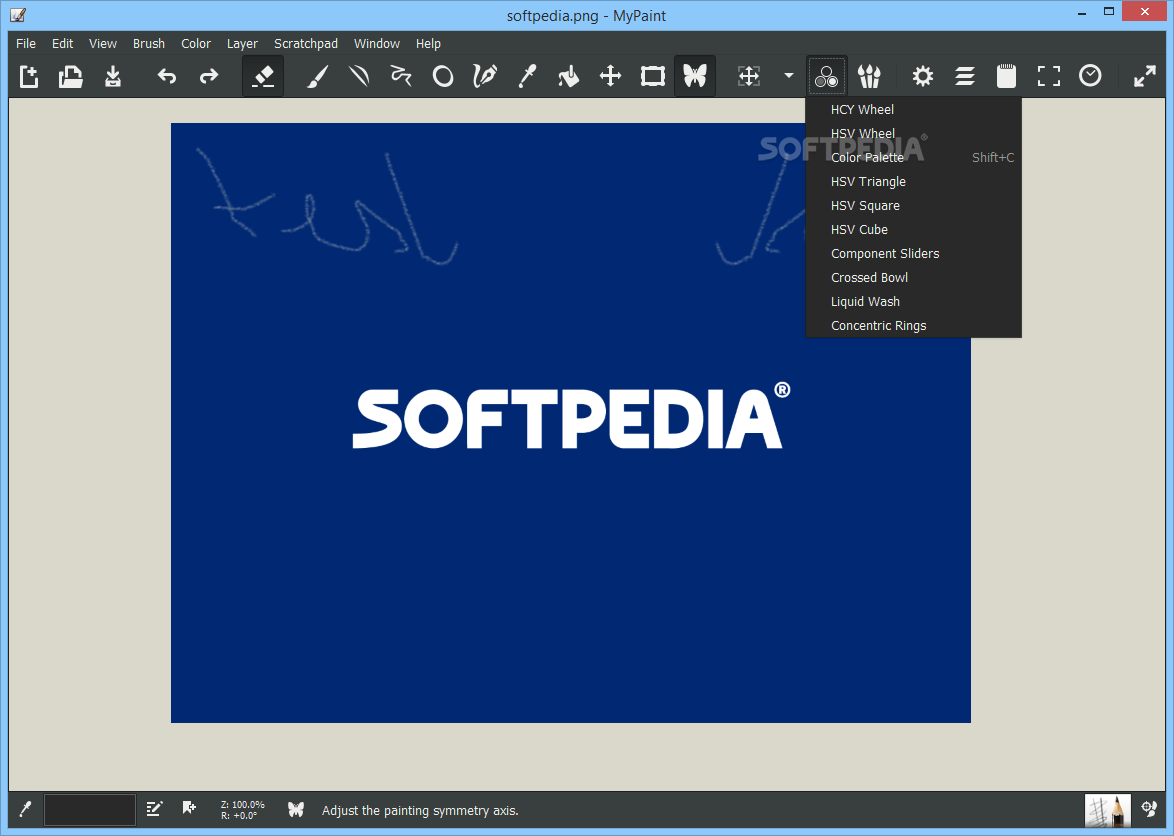Select the Inking pen tool
This screenshot has width=1174, height=836.
click(485, 76)
